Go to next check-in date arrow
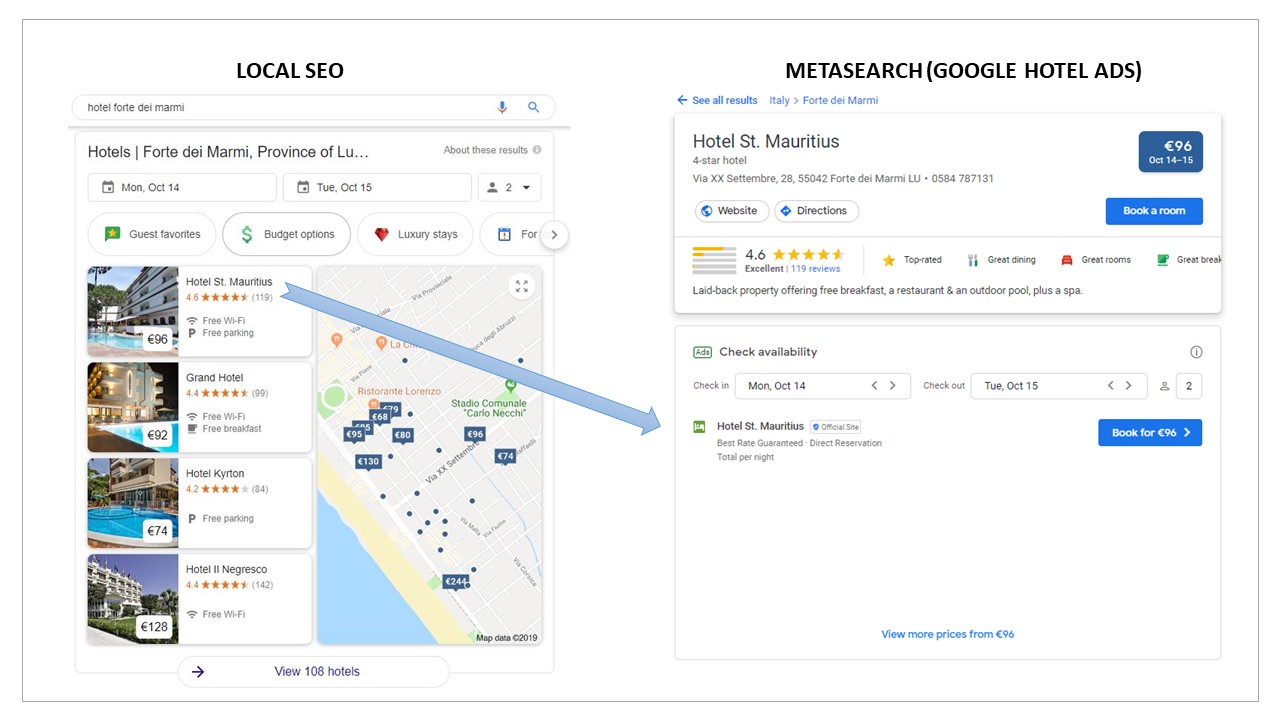1280x720 pixels. click(893, 386)
